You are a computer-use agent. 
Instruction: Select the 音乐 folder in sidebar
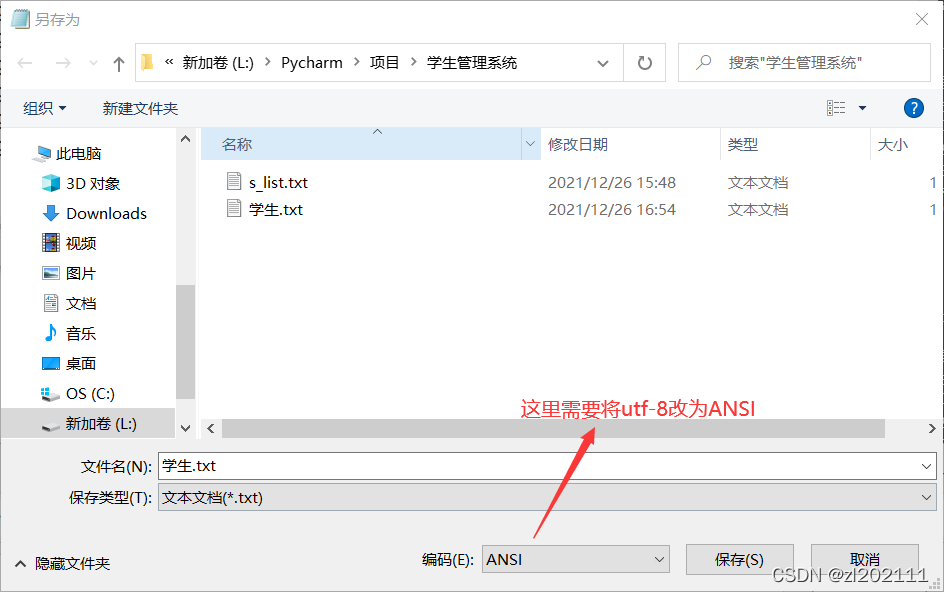[x=80, y=333]
